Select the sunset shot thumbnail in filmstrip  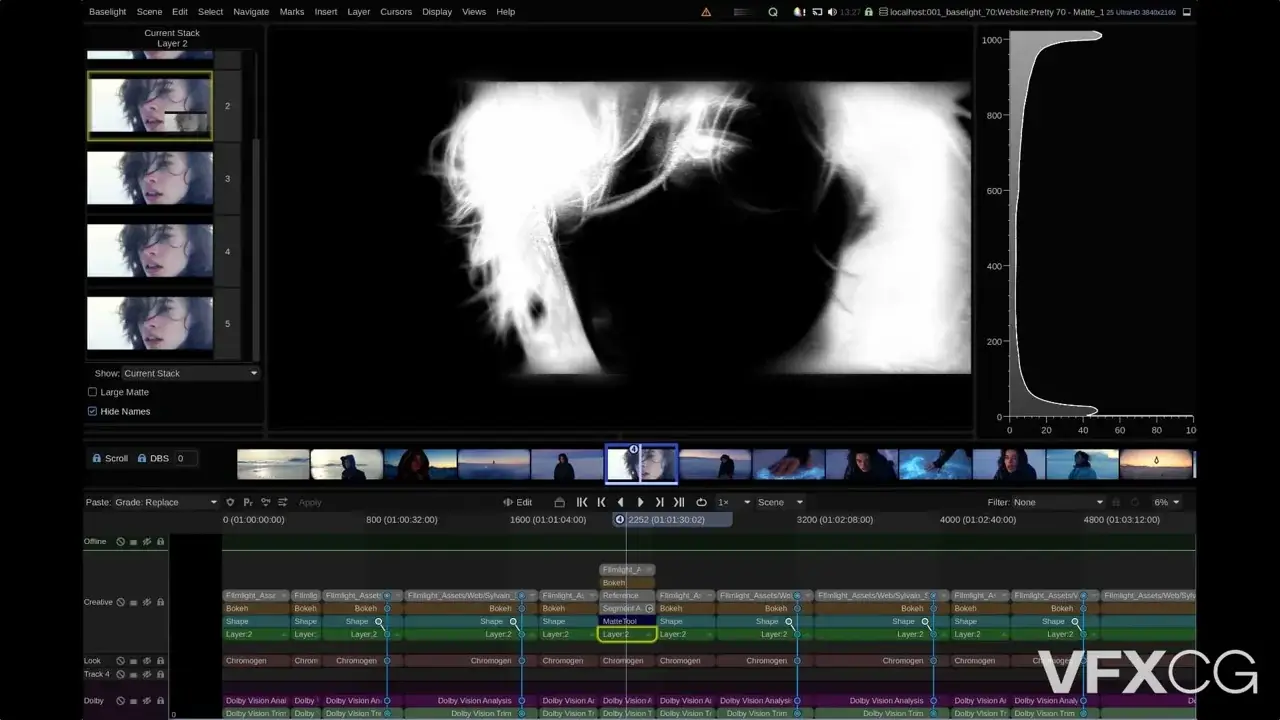click(1155, 464)
